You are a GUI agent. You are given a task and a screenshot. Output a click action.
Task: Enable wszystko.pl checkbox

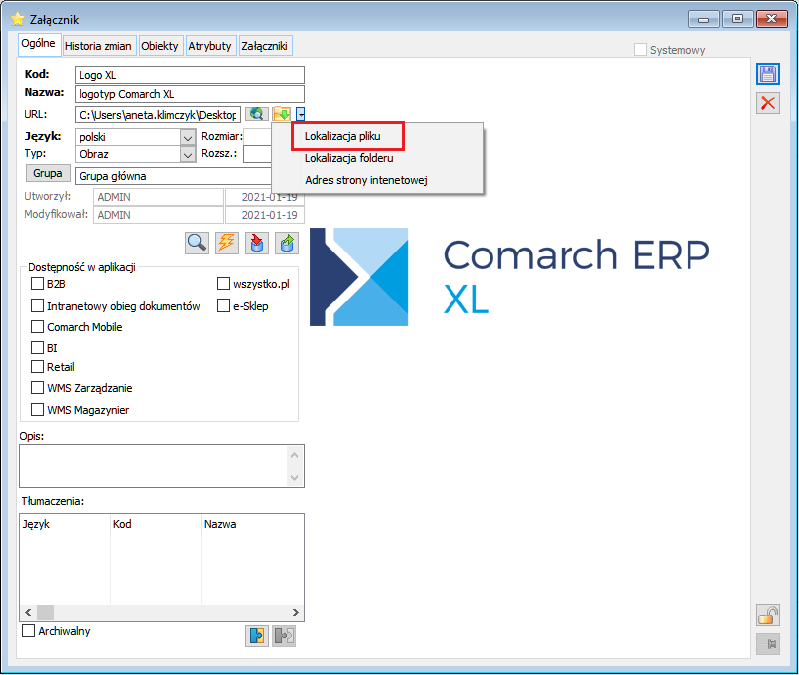click(223, 283)
